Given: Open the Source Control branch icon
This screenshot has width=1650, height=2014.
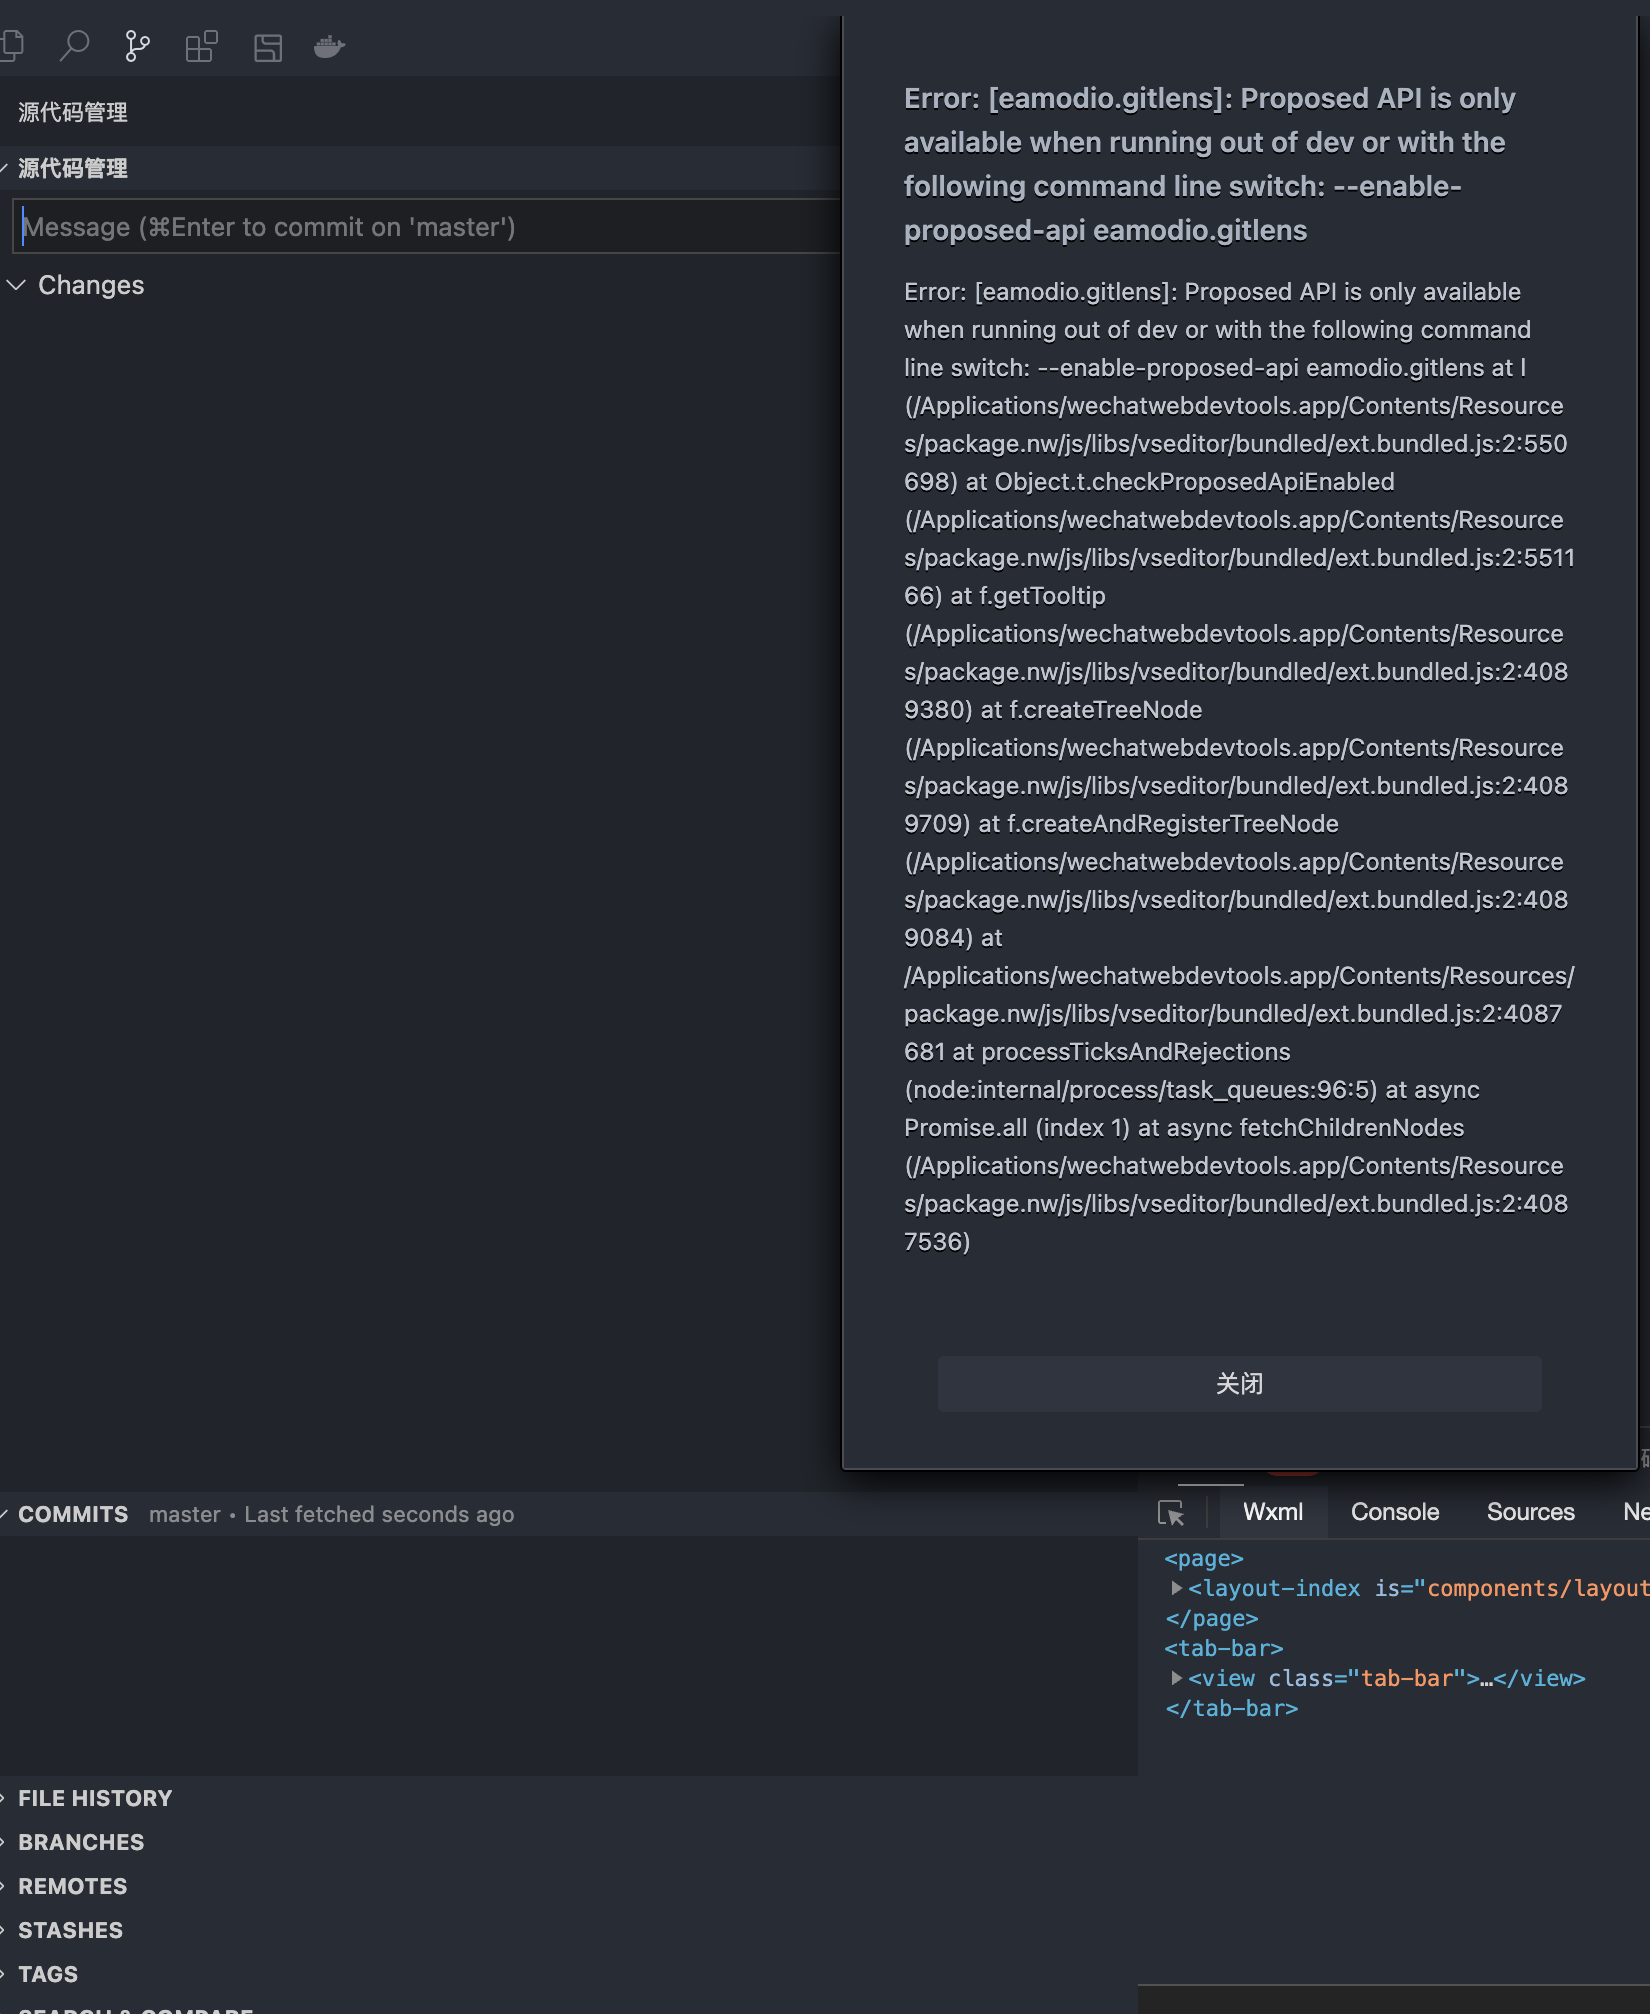Looking at the screenshot, I should coord(137,46).
